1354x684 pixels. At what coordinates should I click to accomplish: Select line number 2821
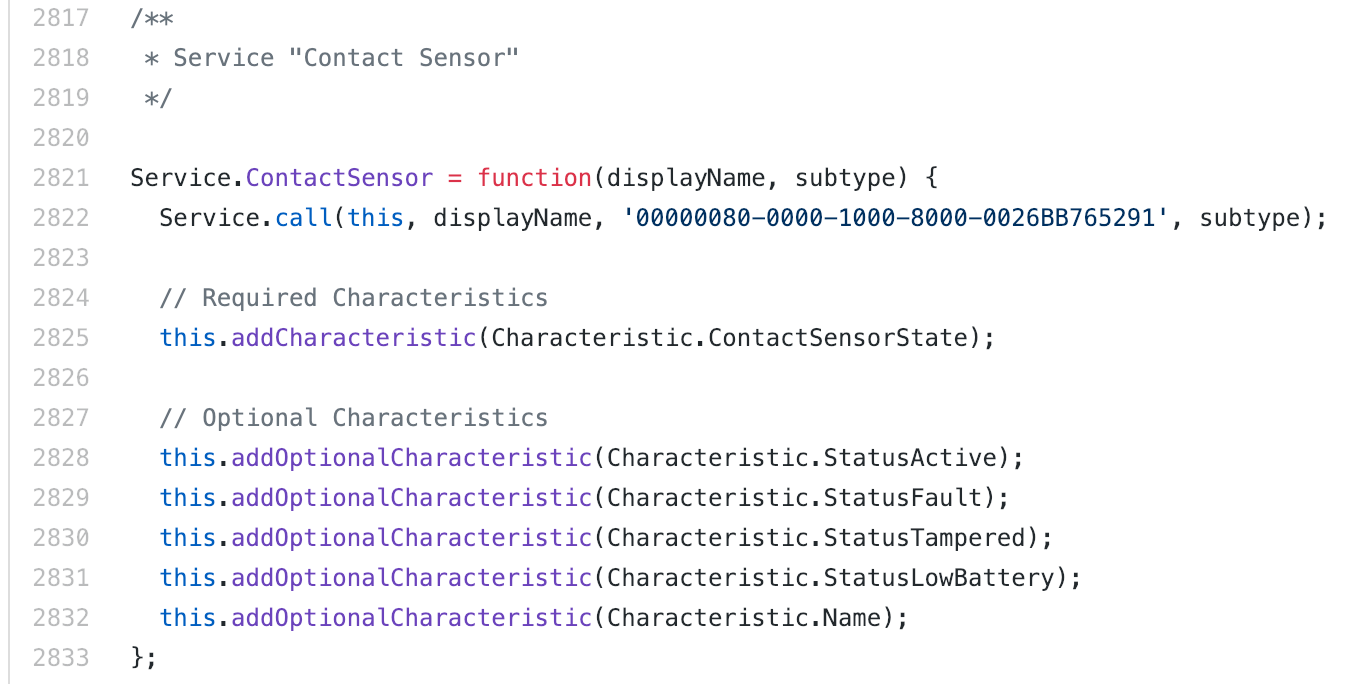[61, 178]
